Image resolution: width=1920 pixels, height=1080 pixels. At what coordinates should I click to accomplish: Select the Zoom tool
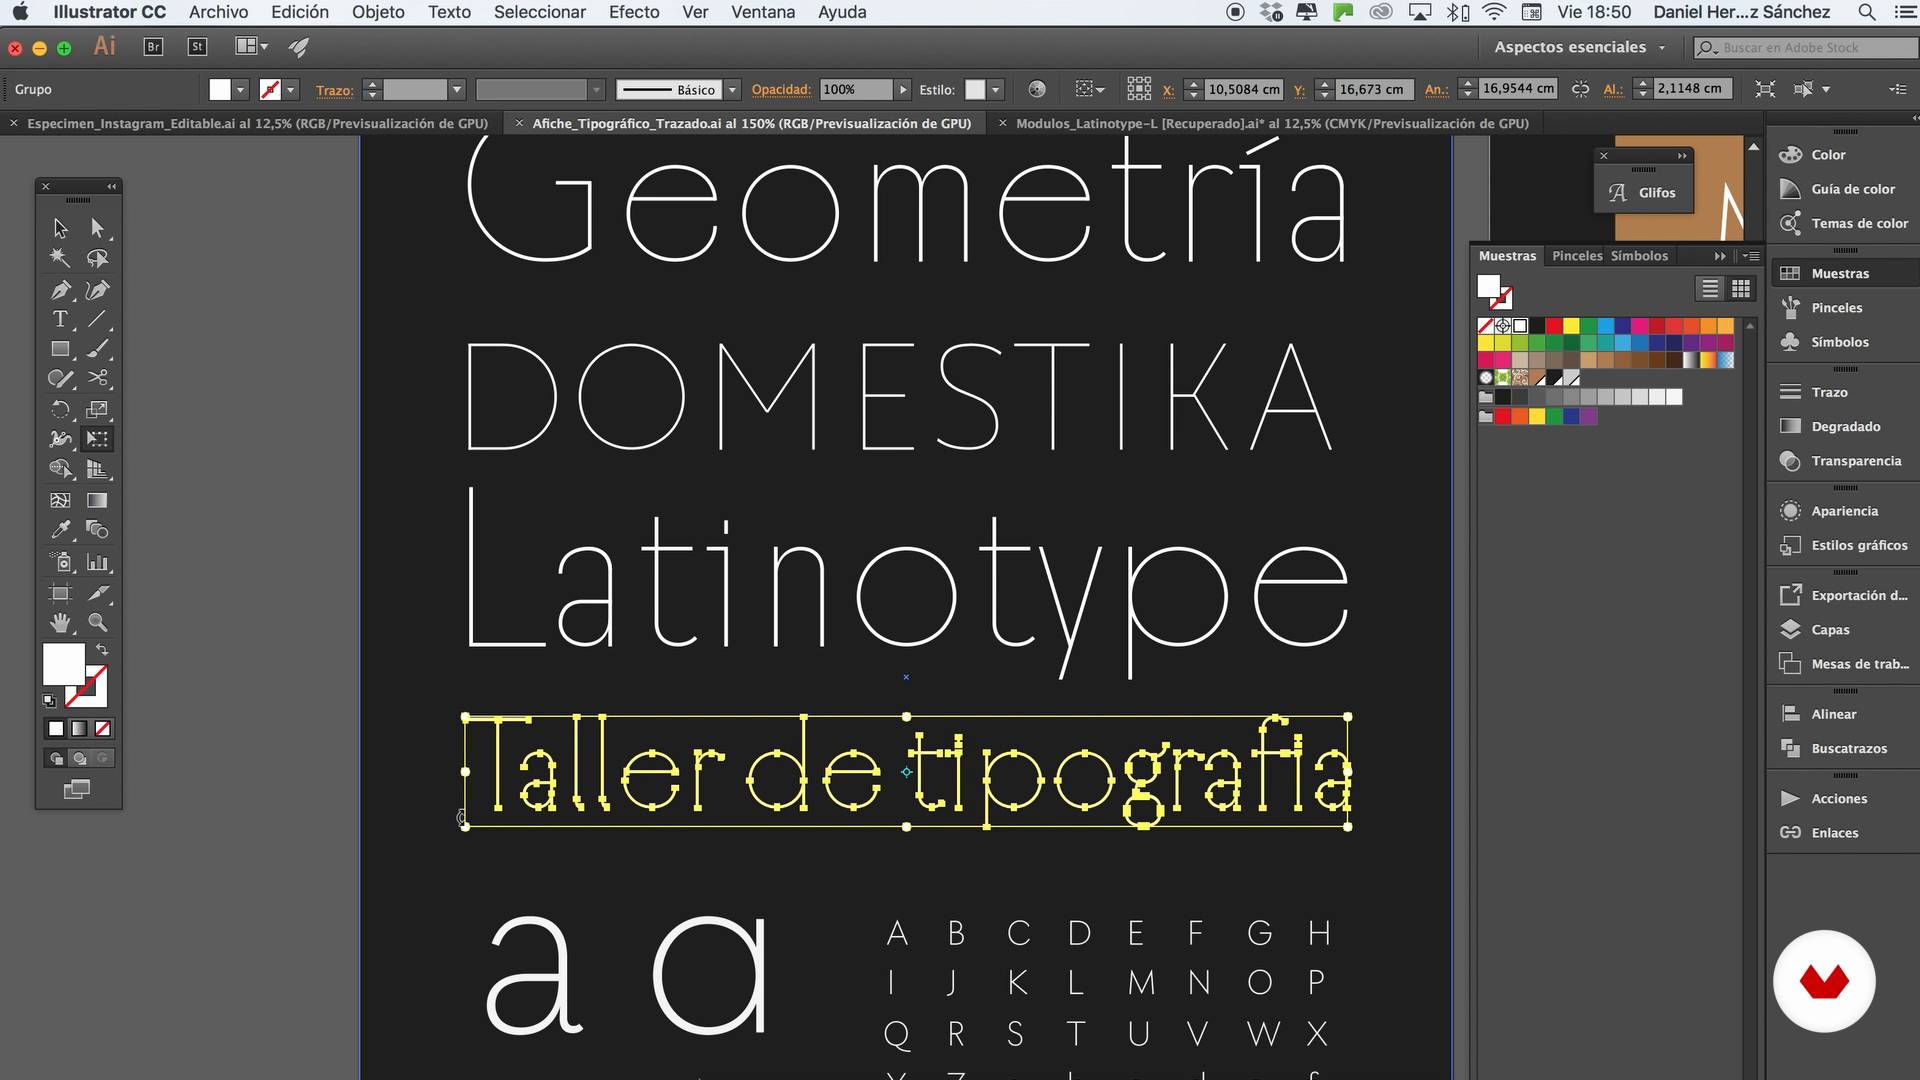coord(97,622)
